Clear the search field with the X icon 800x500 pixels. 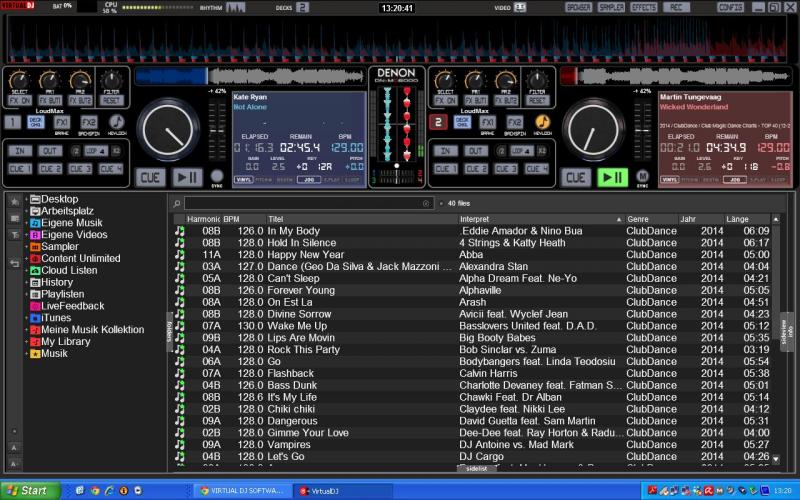click(x=426, y=204)
